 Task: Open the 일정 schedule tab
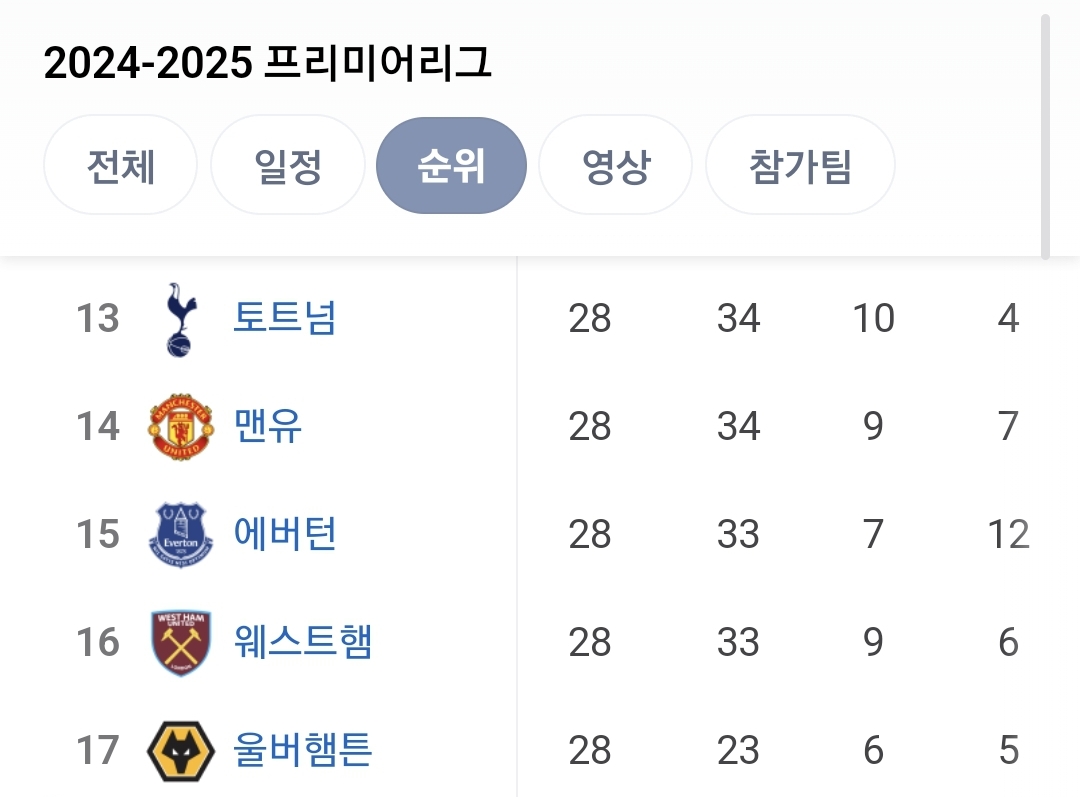(x=288, y=165)
